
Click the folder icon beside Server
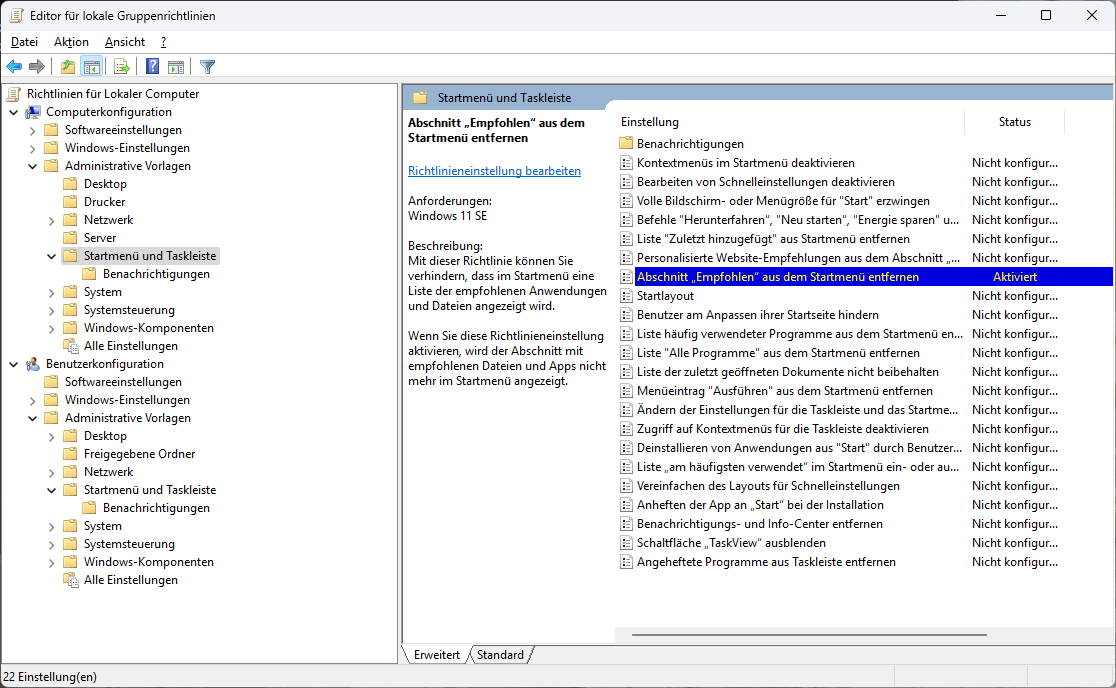coord(70,238)
